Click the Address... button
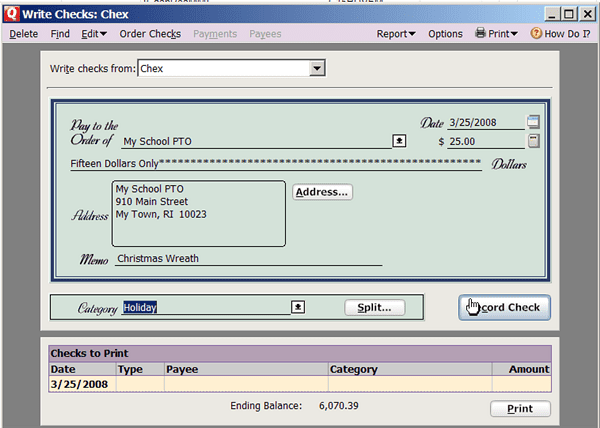 322,192
